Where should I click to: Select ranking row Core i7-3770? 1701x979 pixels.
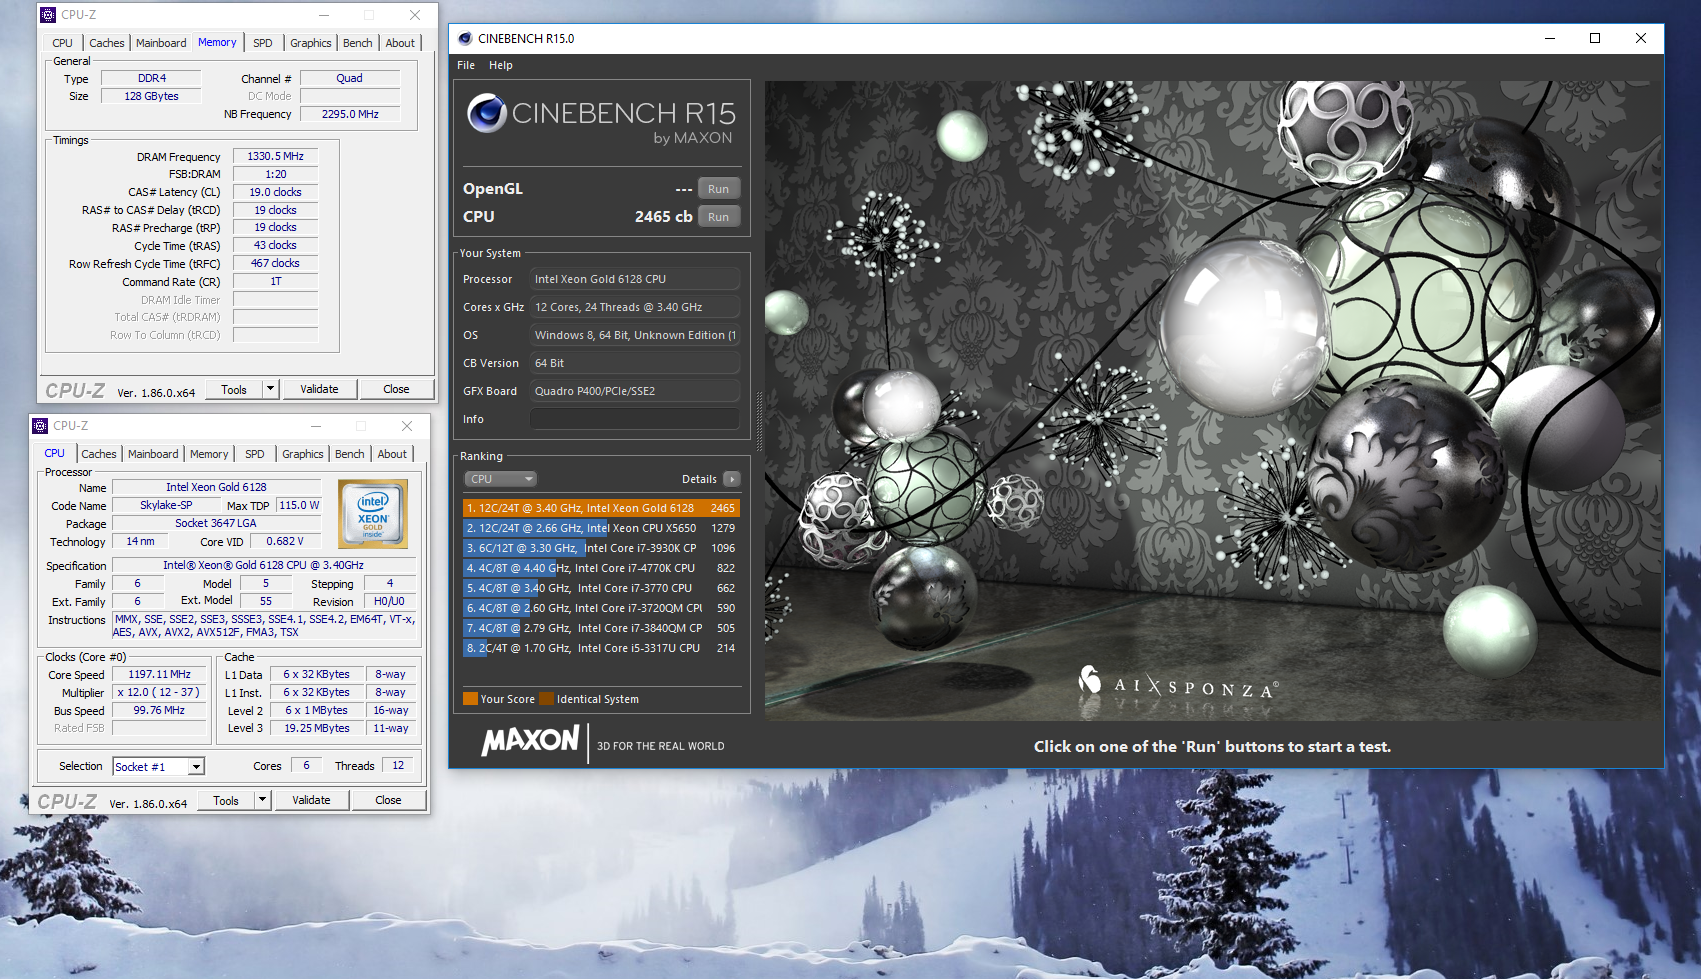(601, 588)
